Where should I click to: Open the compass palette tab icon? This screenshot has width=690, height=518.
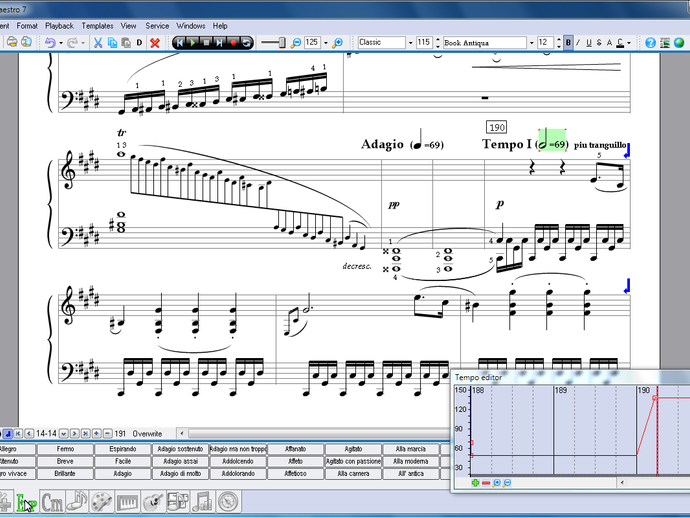click(228, 502)
